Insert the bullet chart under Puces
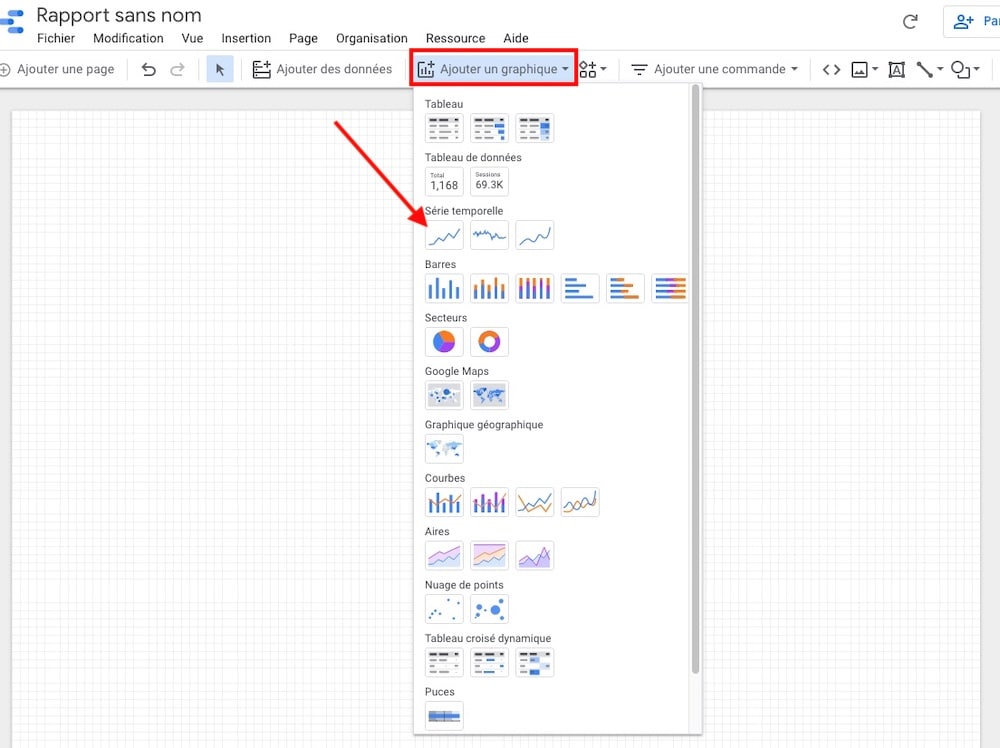This screenshot has width=1000, height=748. 444,716
